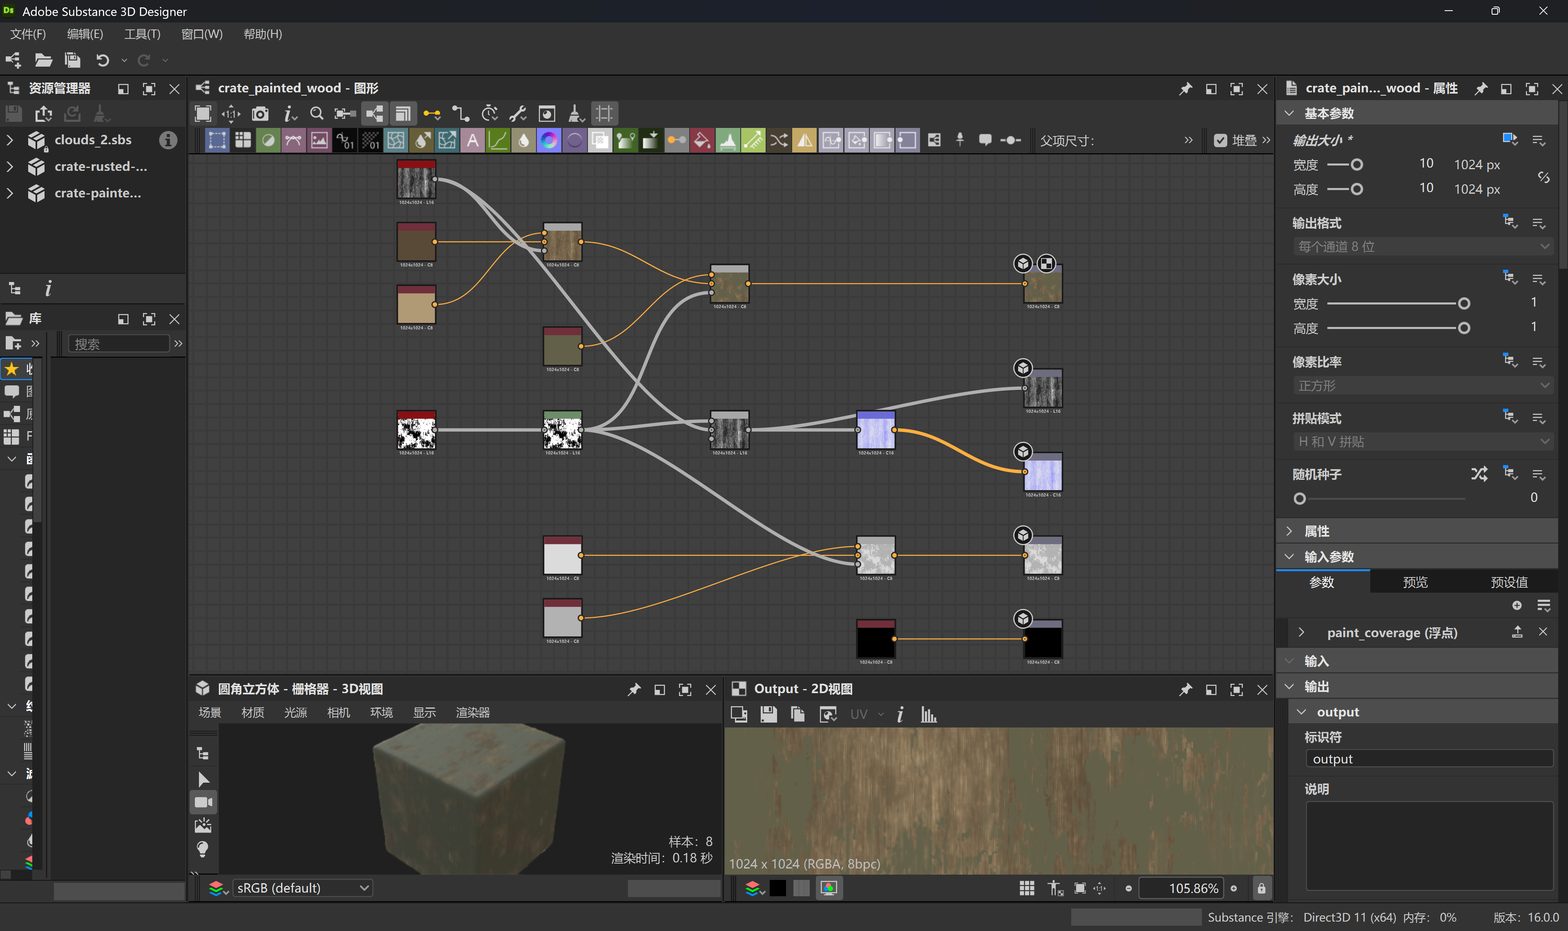Show histogram in the 2D view toolbar

click(x=929, y=714)
